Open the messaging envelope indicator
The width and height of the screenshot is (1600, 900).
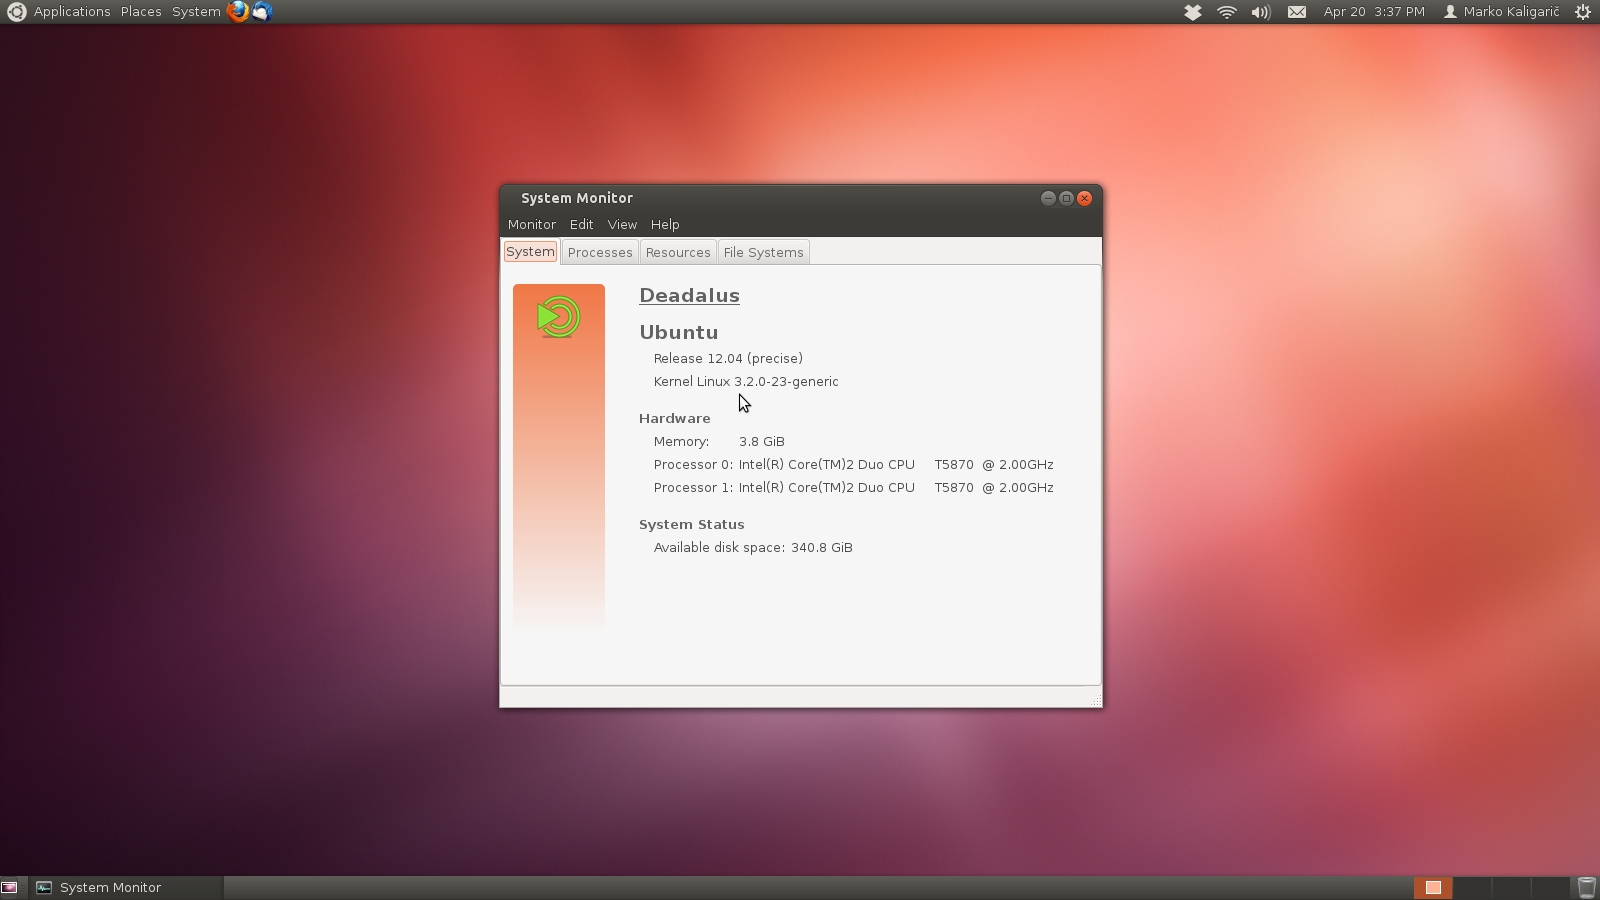(x=1297, y=12)
